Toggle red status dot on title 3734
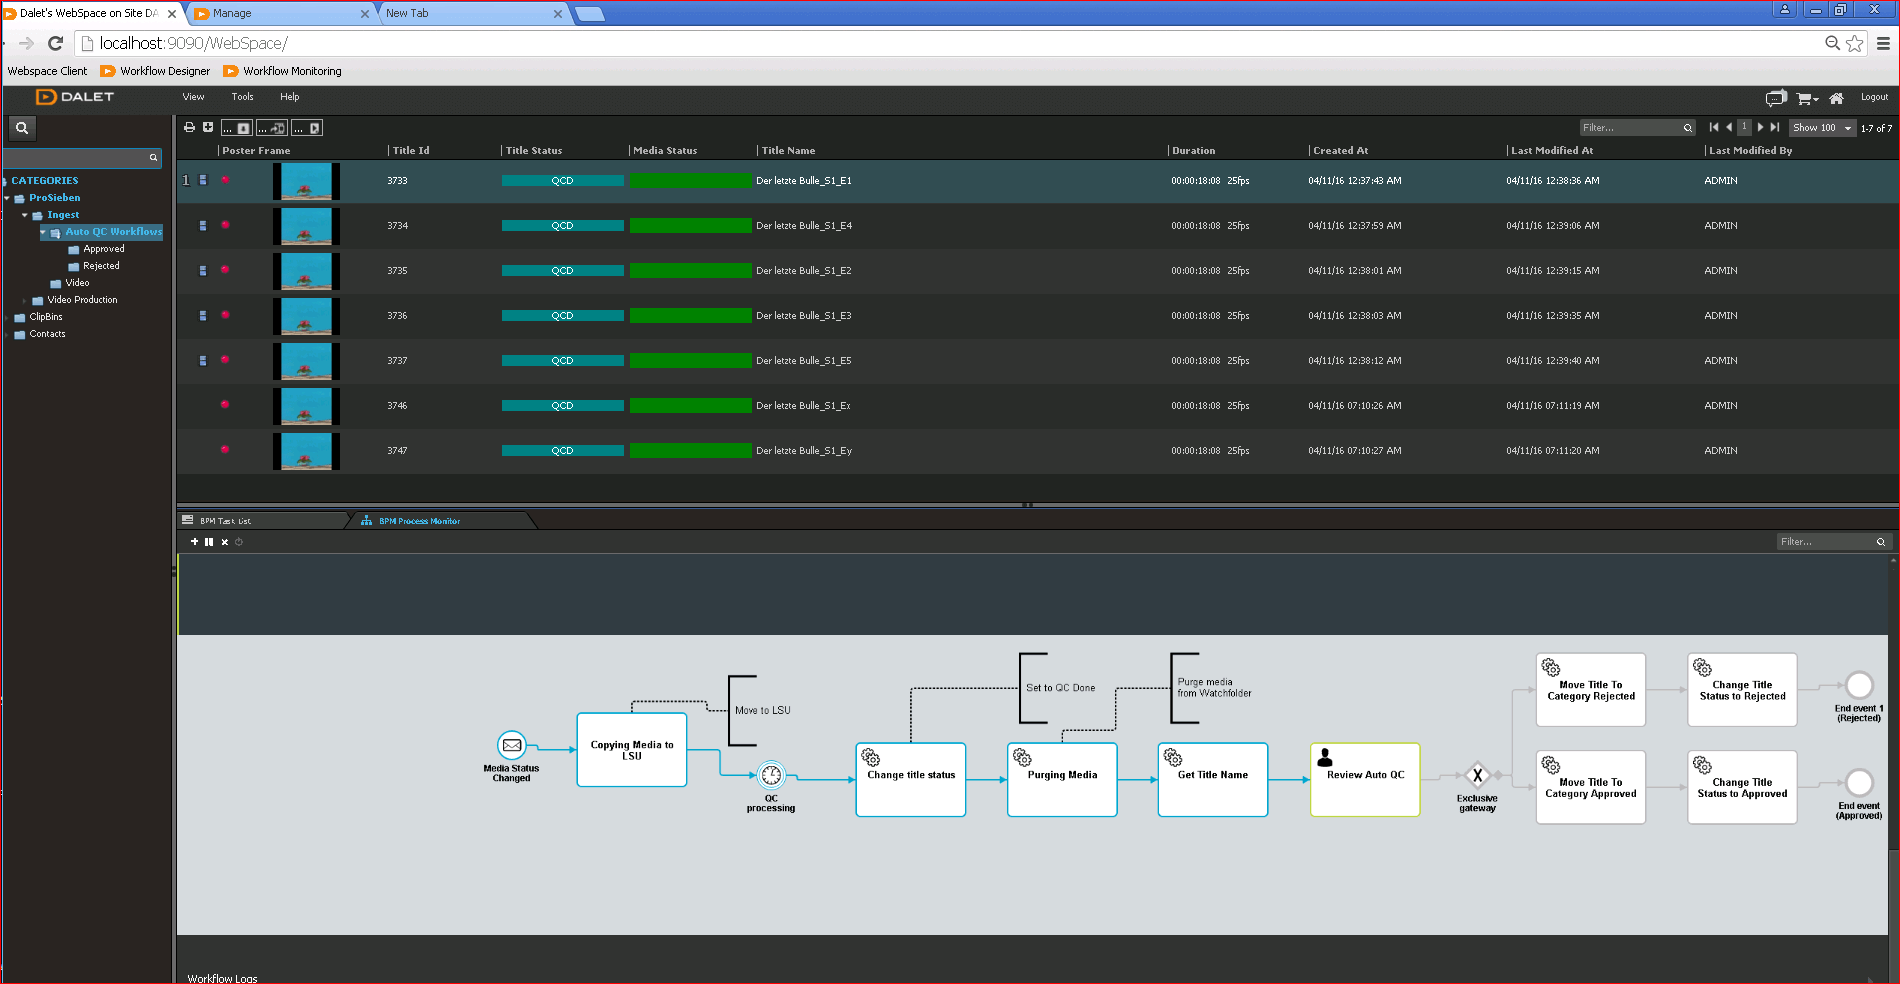The height and width of the screenshot is (984, 1900). pyautogui.click(x=225, y=225)
